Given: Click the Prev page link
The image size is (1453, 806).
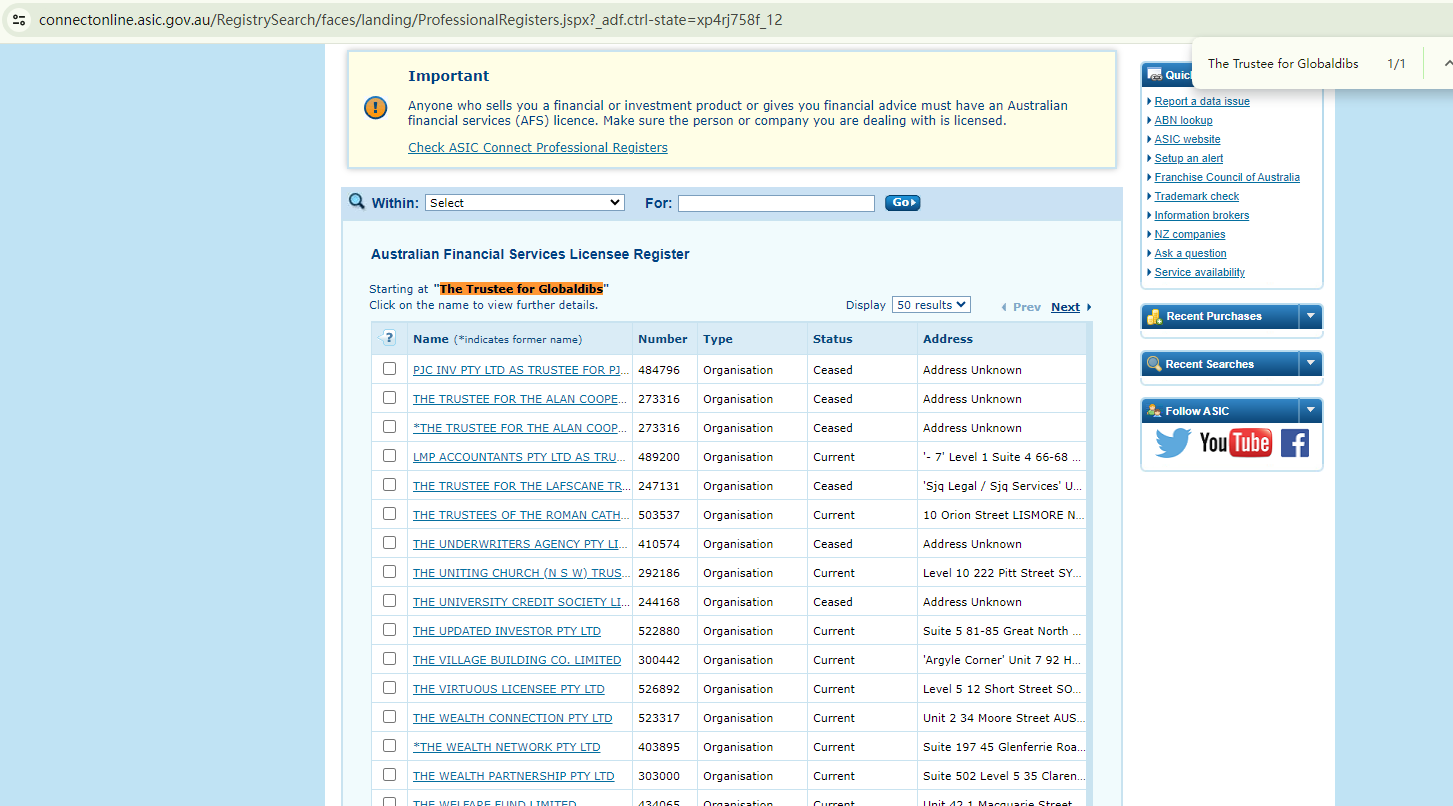Looking at the screenshot, I should [x=1027, y=307].
